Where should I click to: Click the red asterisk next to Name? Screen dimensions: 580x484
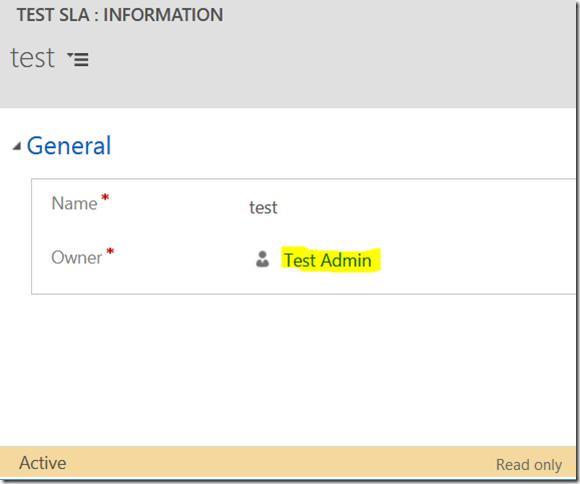tap(105, 198)
